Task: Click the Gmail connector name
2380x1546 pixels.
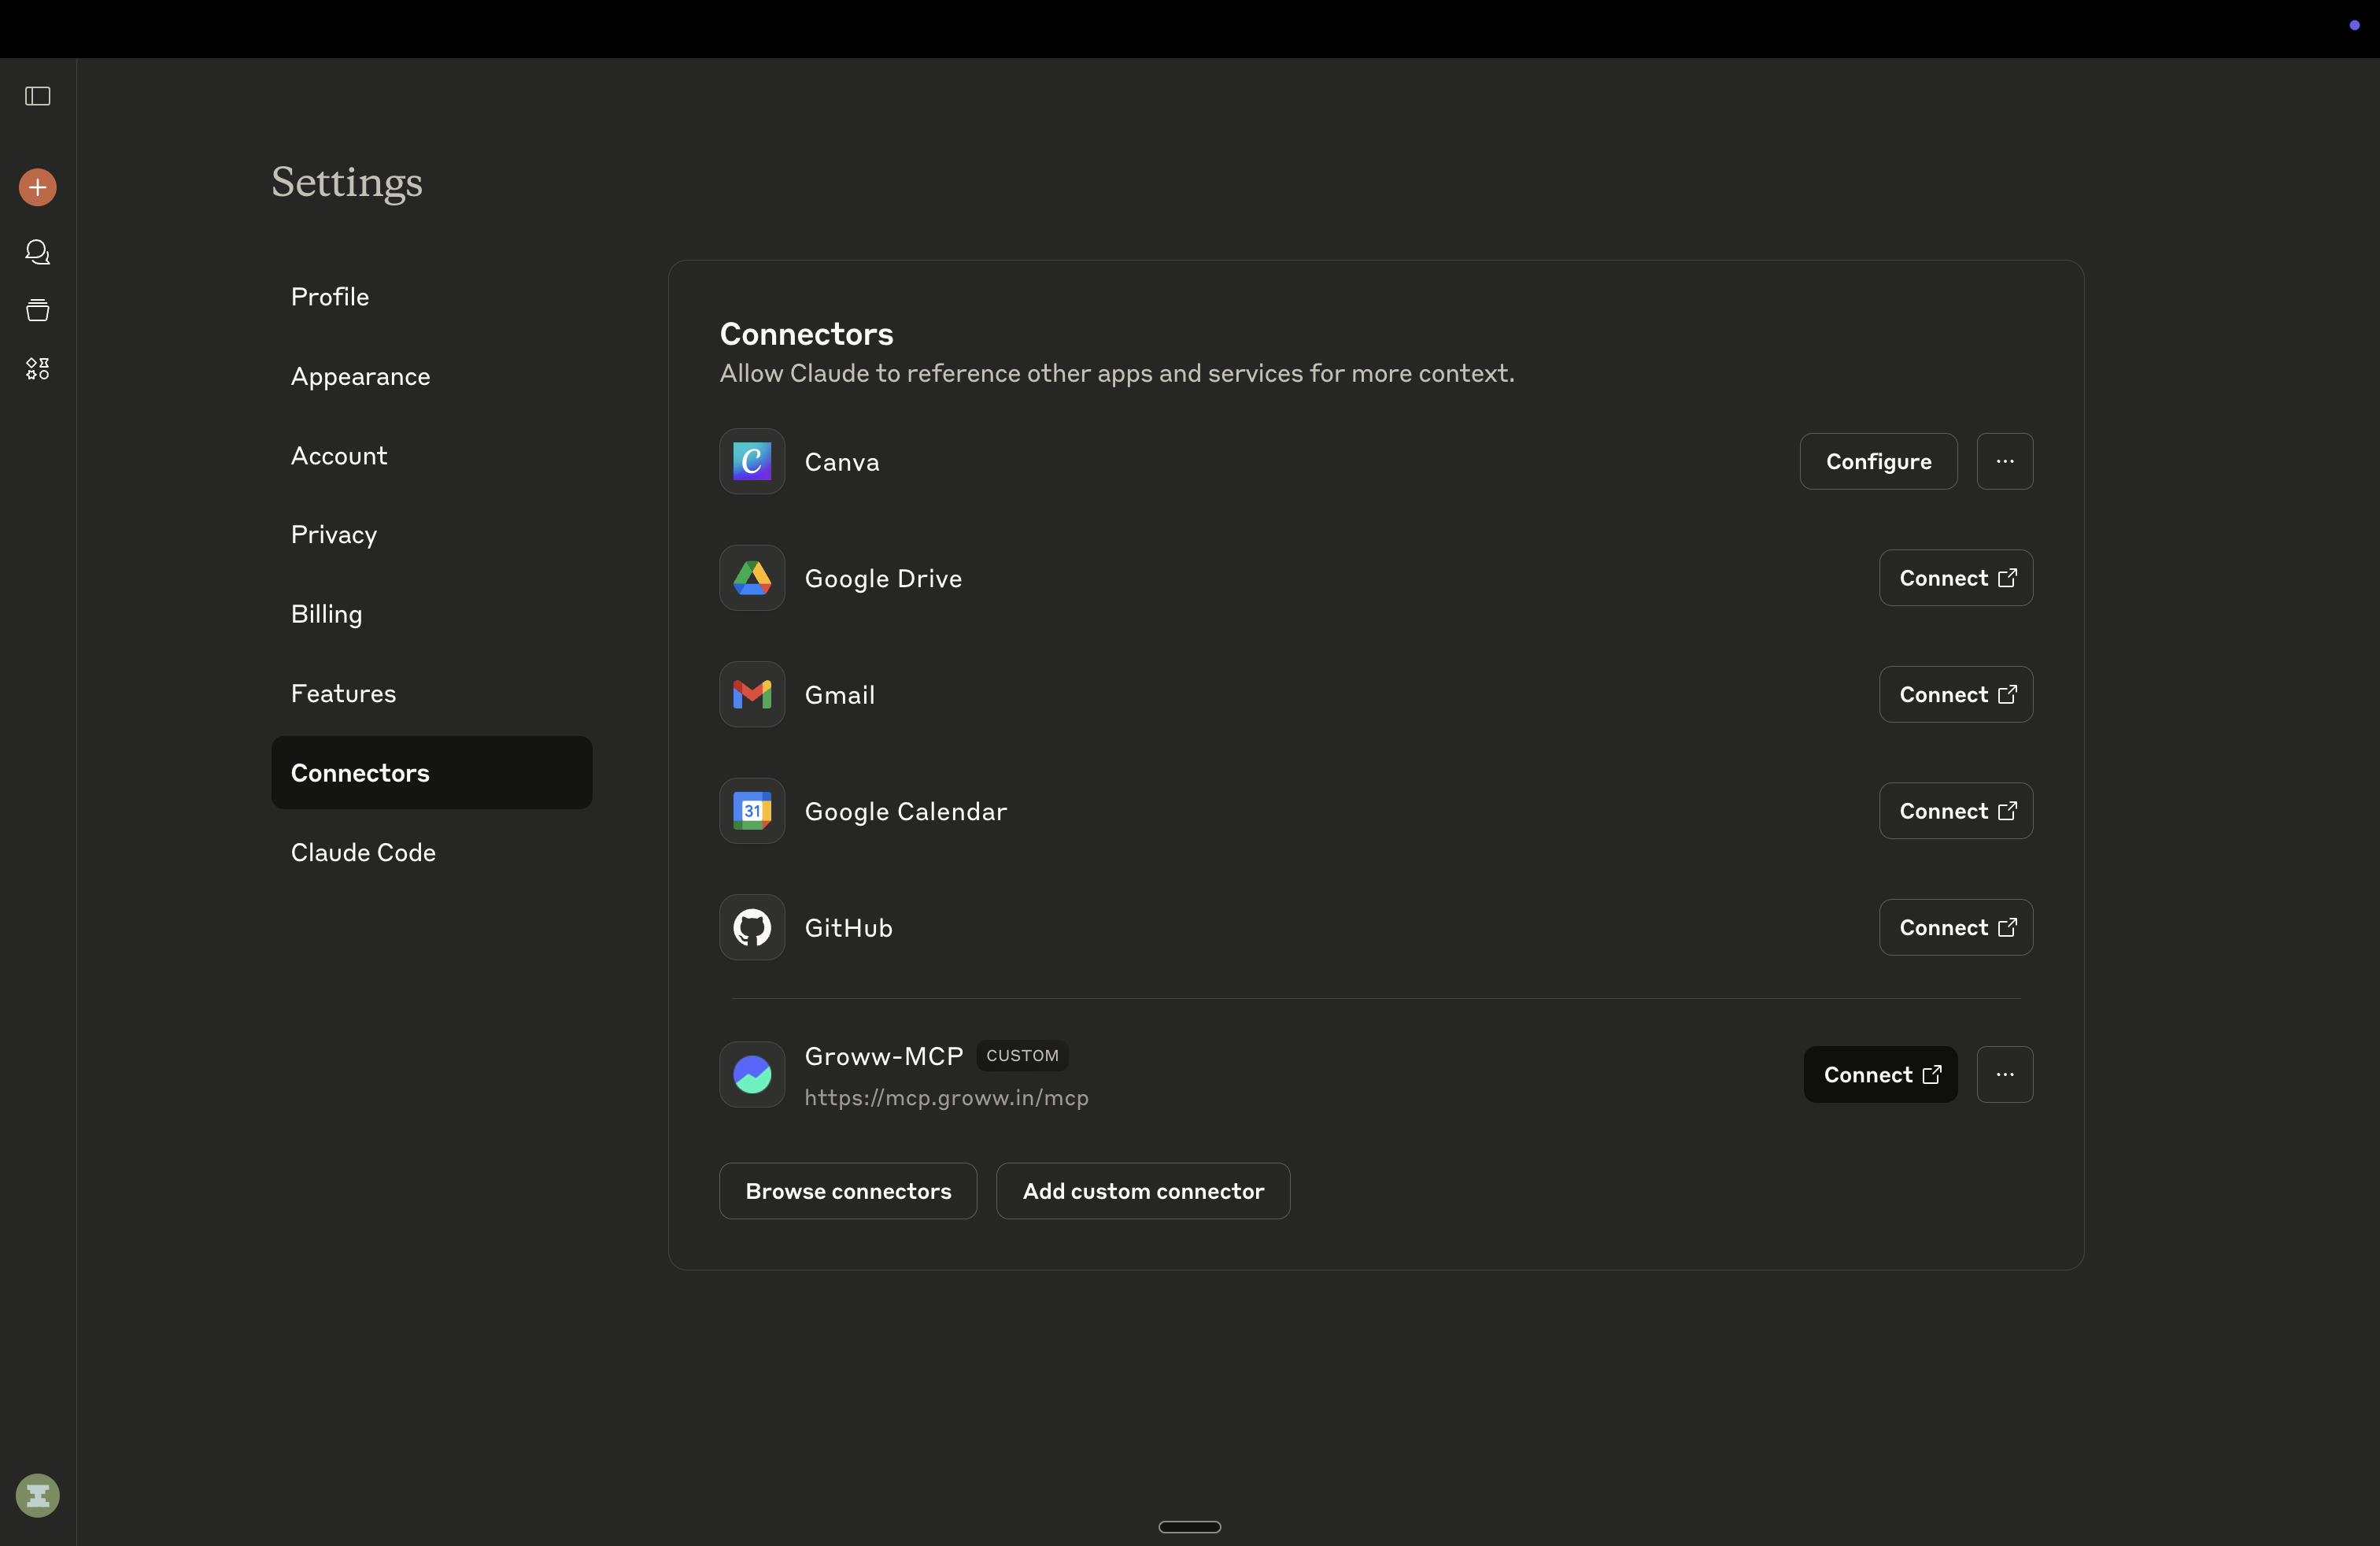Action: pyautogui.click(x=840, y=695)
